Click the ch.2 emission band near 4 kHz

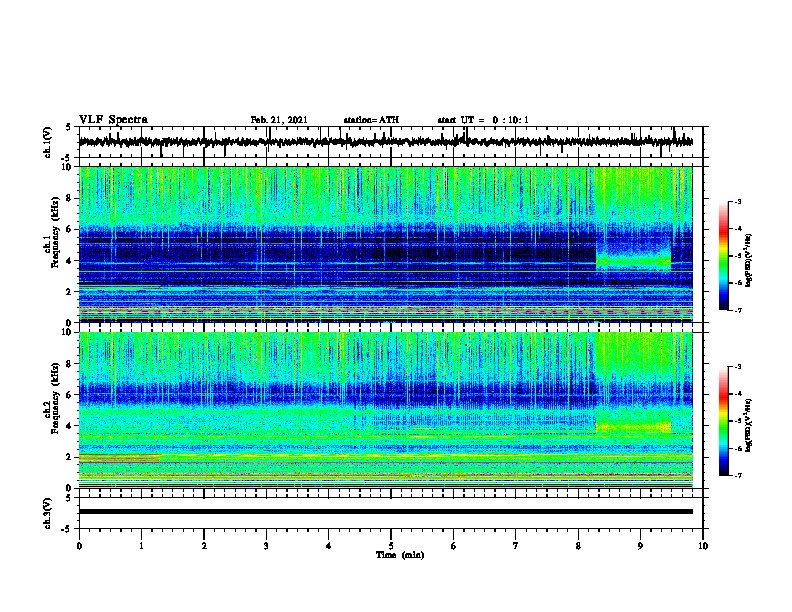(x=633, y=427)
